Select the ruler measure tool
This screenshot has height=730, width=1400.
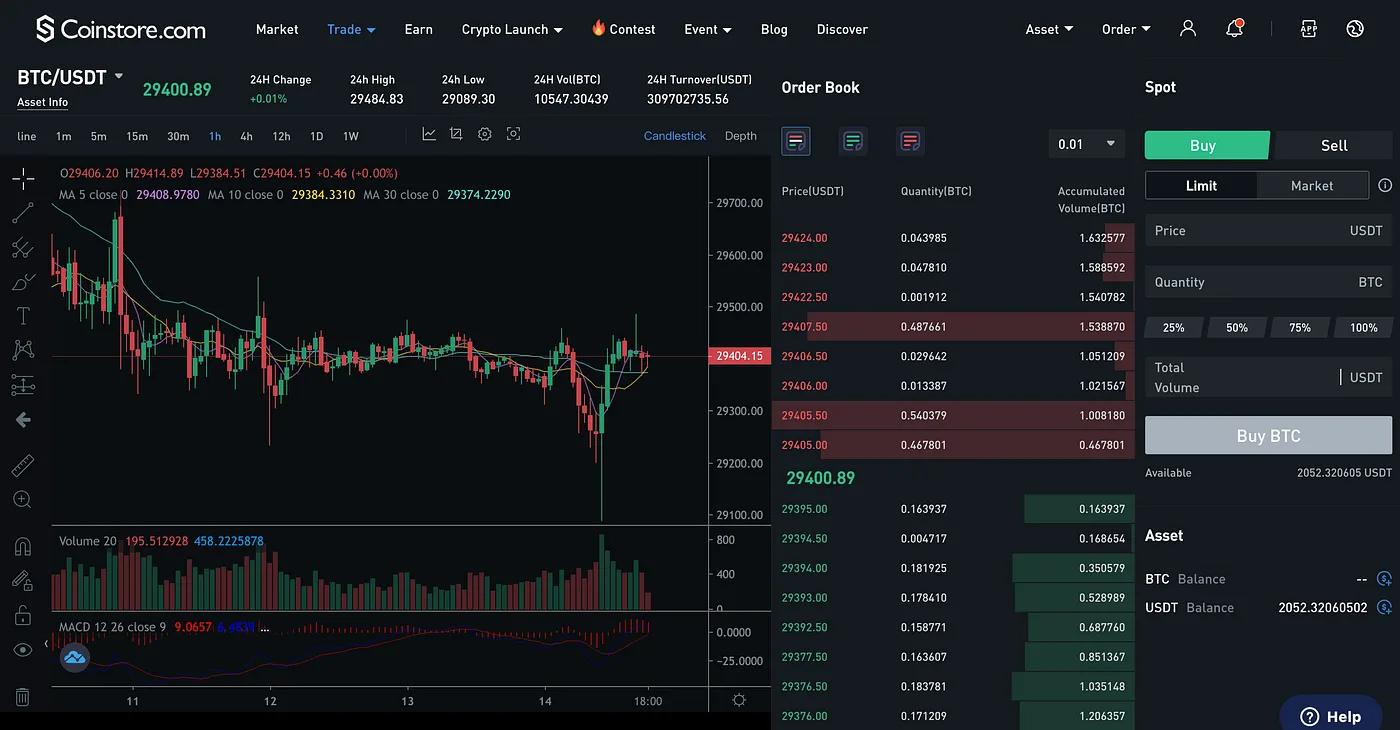tap(23, 465)
